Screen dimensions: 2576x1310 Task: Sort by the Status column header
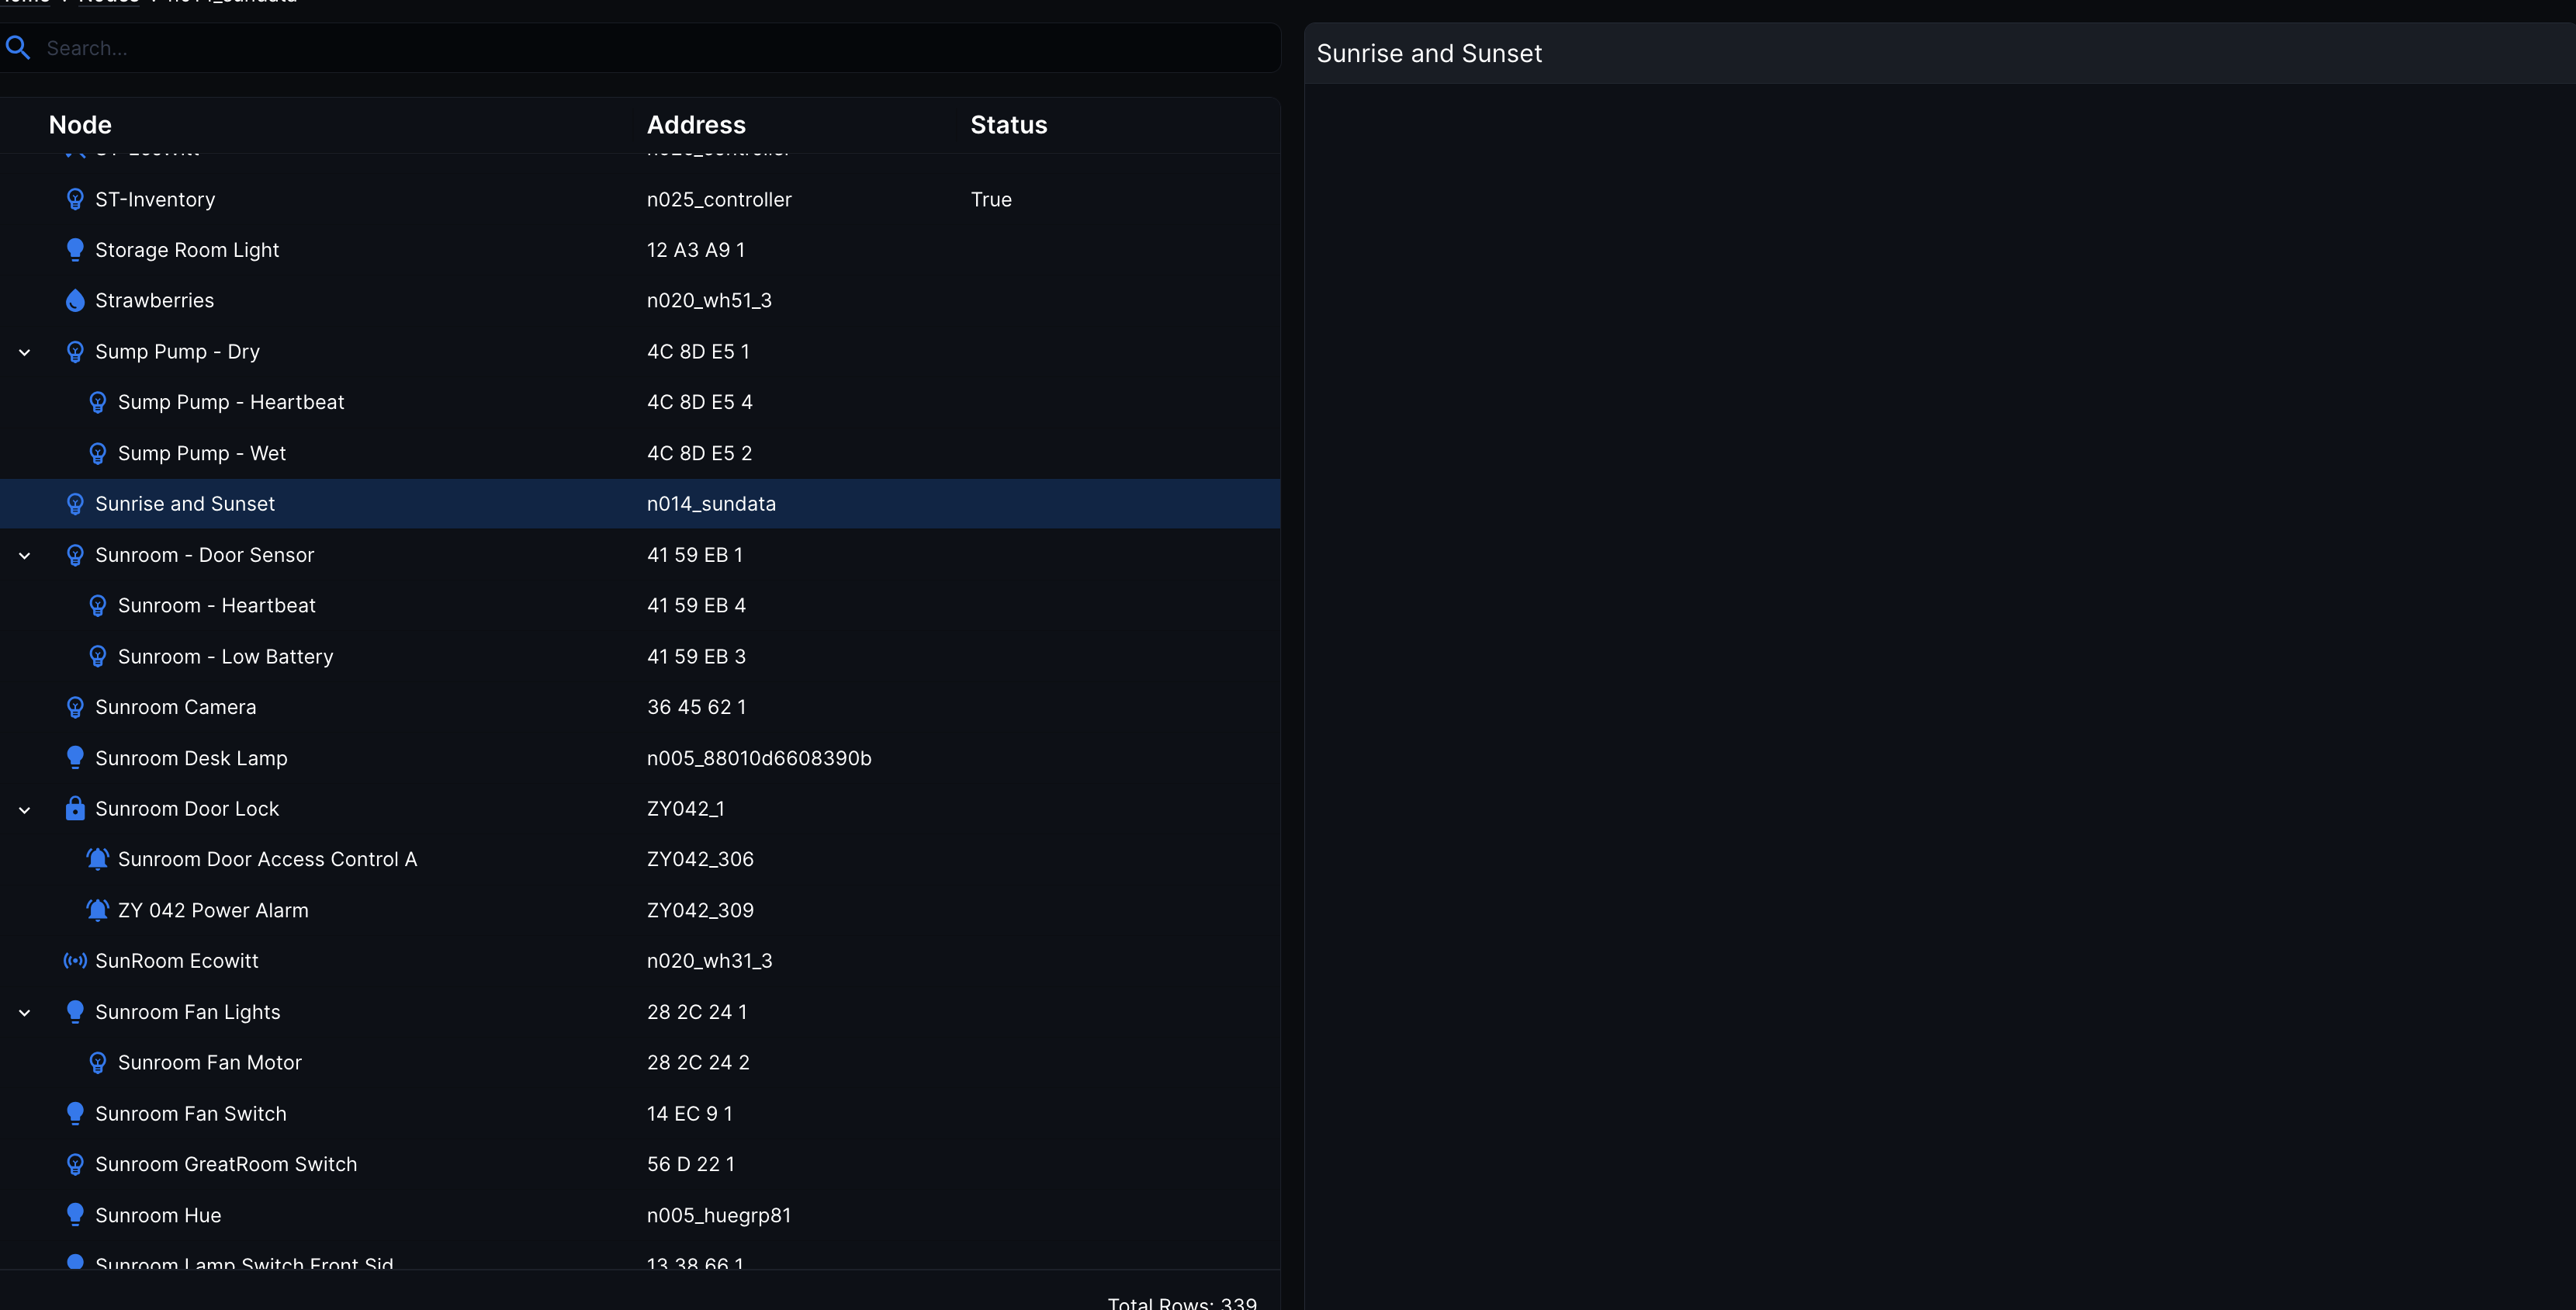point(1008,125)
